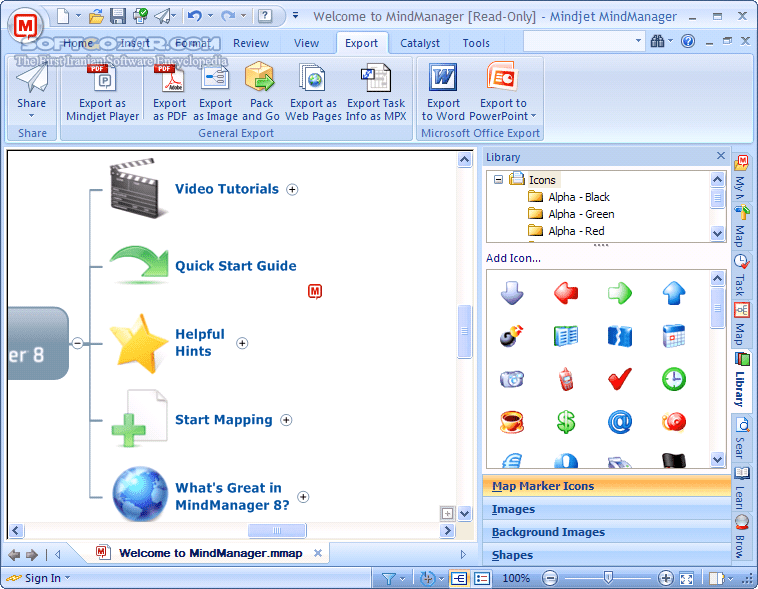Click the binoculars Find icon

coord(657,41)
